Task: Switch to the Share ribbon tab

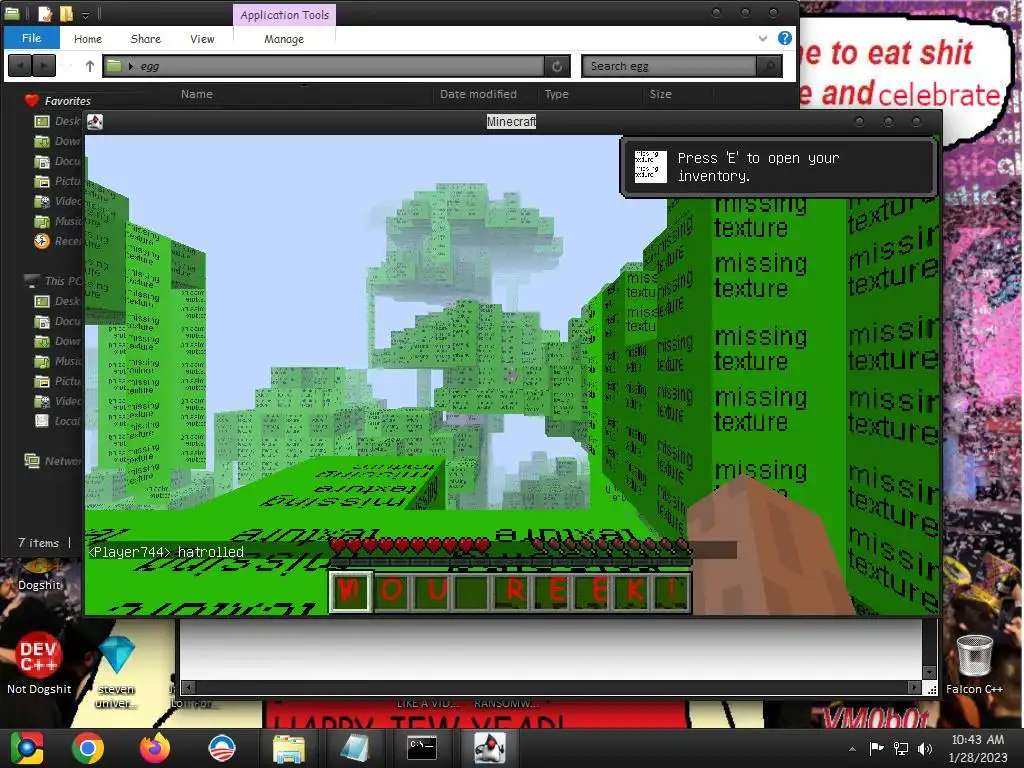Action: pyautogui.click(x=146, y=39)
